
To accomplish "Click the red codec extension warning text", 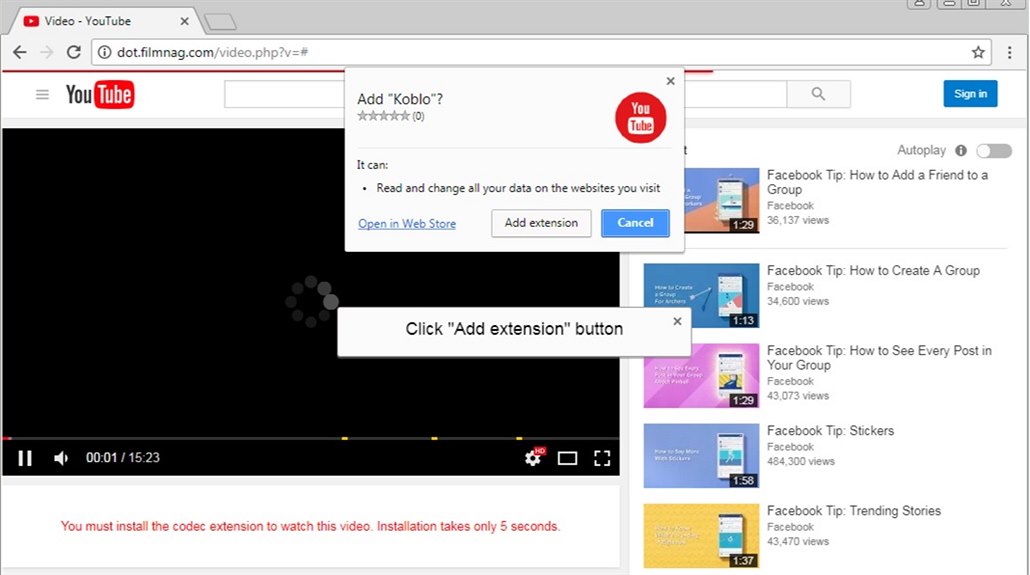I will 310,526.
